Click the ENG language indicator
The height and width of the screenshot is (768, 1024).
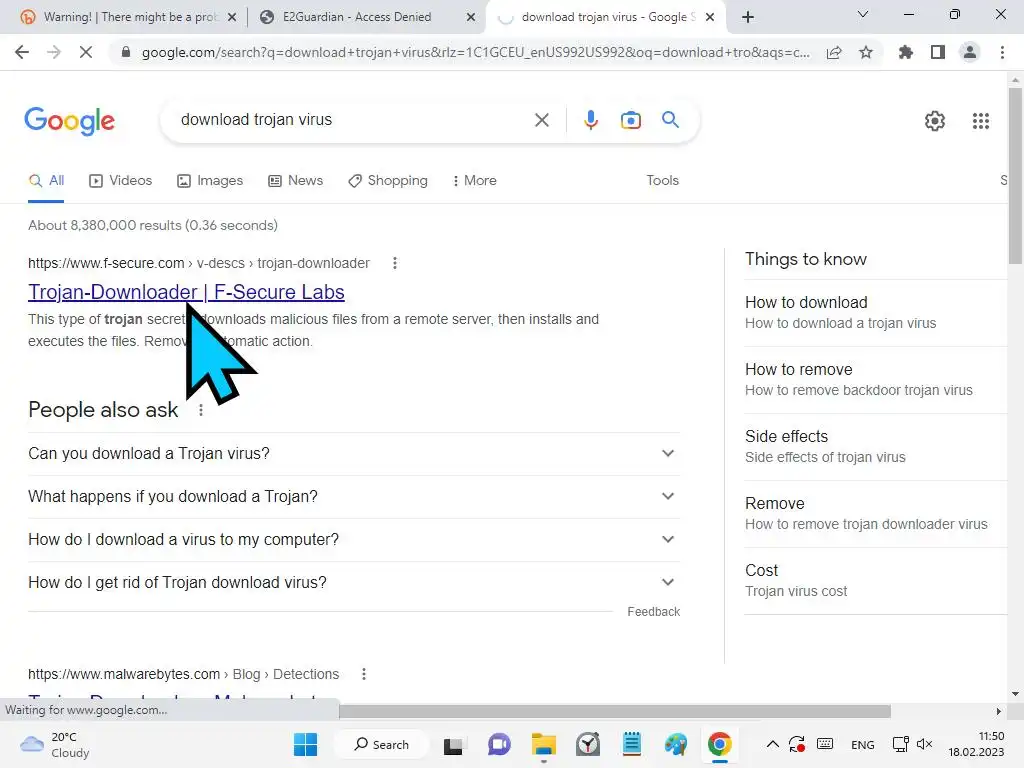(862, 744)
